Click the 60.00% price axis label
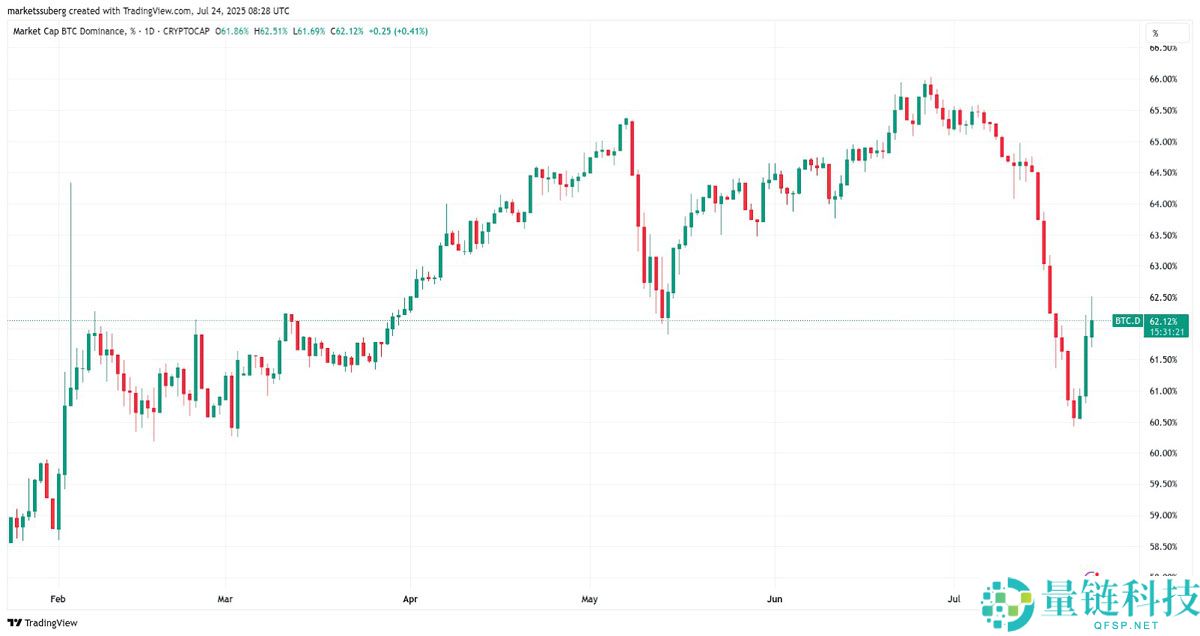 pyautogui.click(x=1163, y=453)
